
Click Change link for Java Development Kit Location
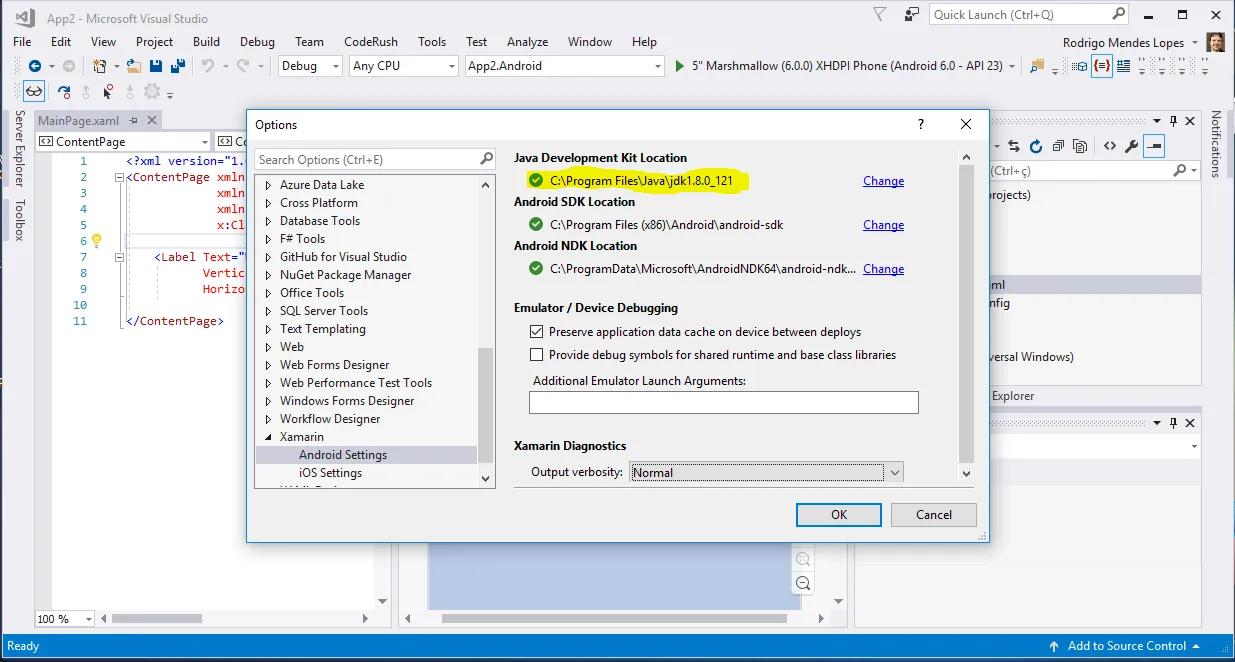point(883,181)
